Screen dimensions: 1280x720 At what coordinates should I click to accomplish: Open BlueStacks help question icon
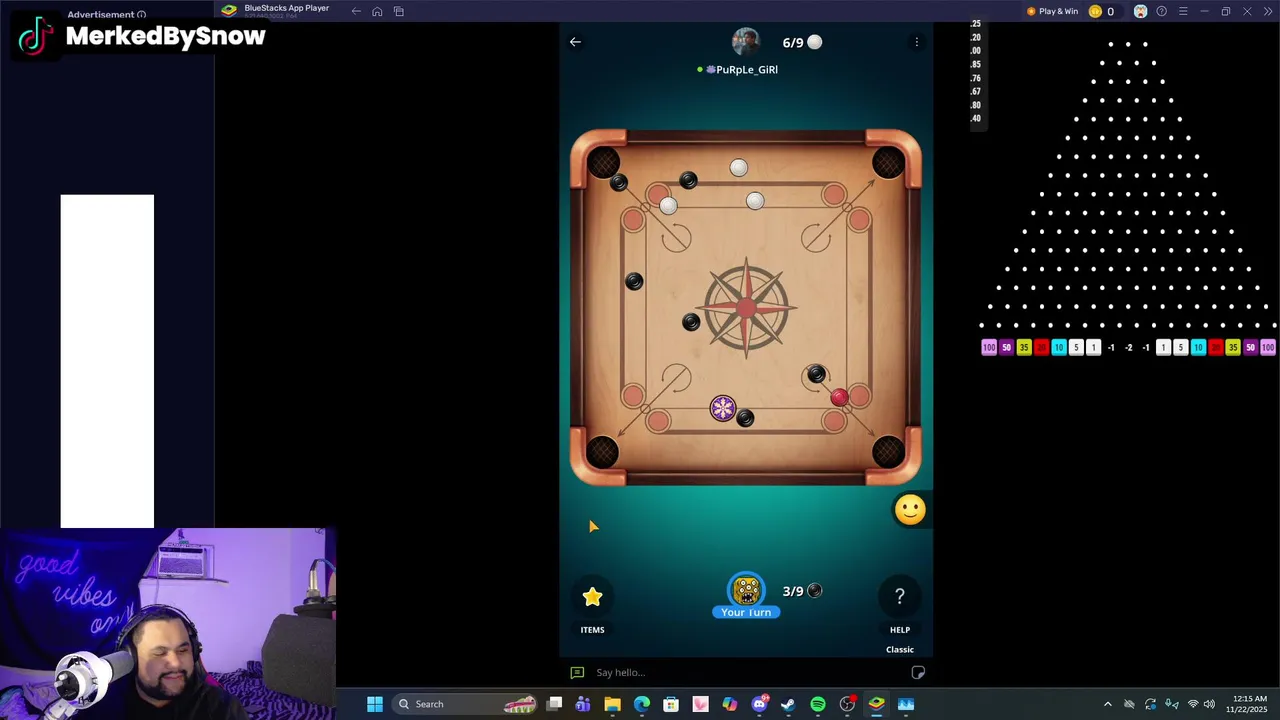tap(1161, 11)
